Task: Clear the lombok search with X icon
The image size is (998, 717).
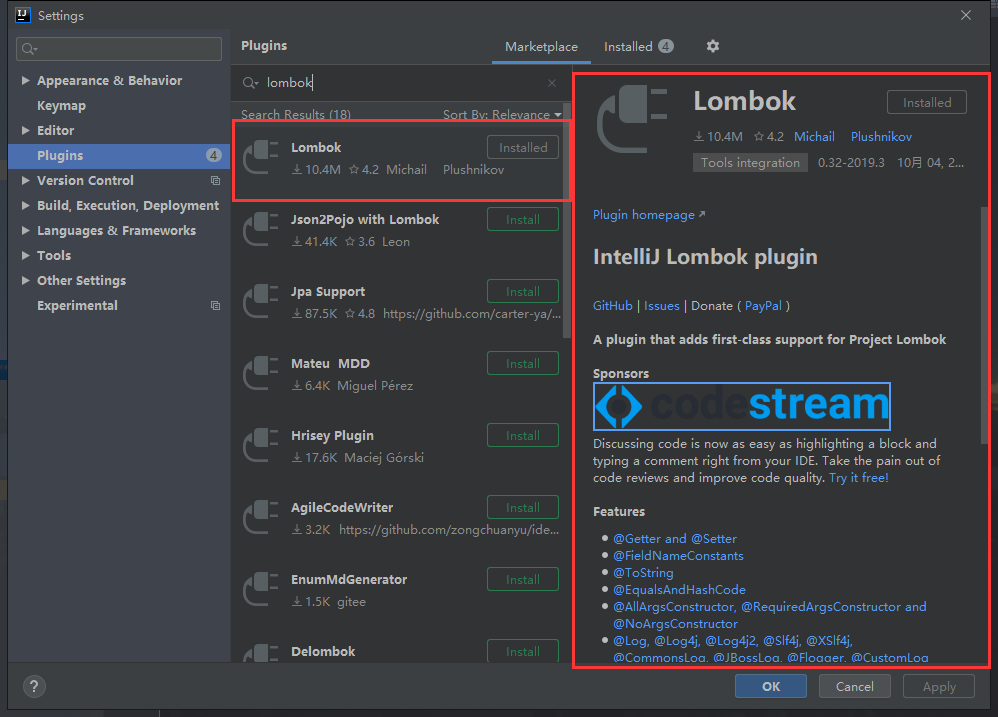Action: click(552, 83)
